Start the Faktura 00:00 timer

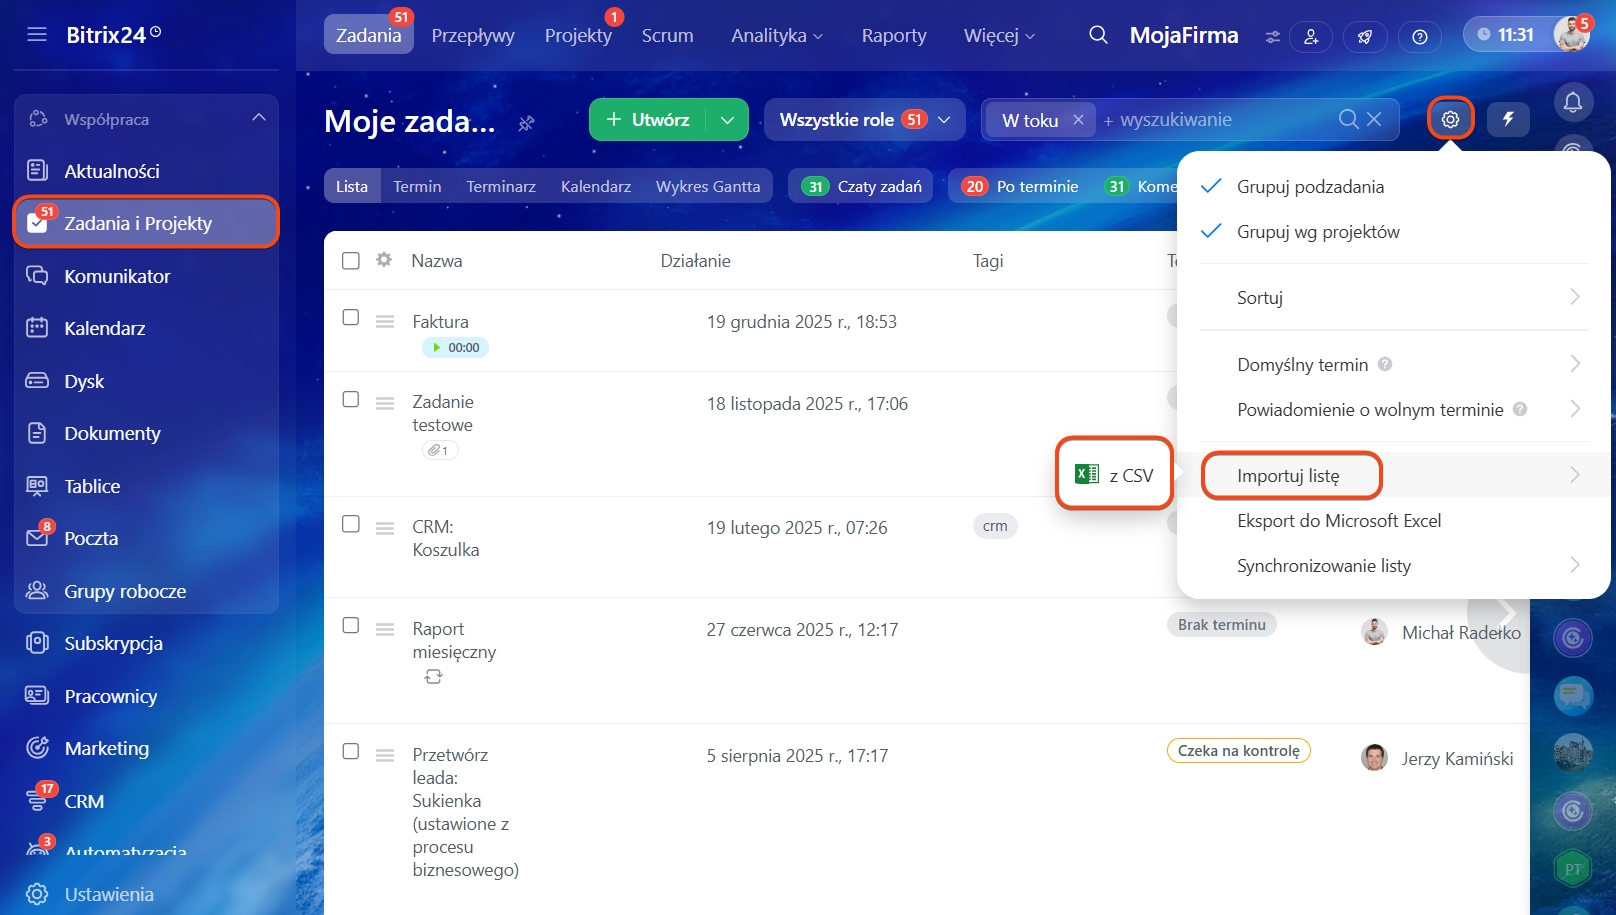tap(437, 348)
